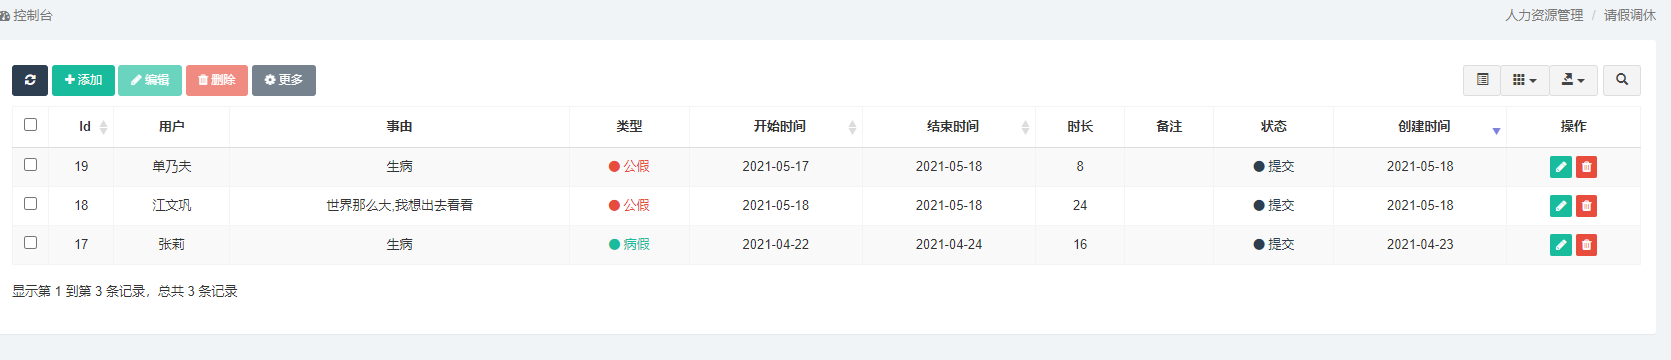Viewport: 1671px width, 360px height.
Task: Click the green 添加 button
Action: click(83, 80)
